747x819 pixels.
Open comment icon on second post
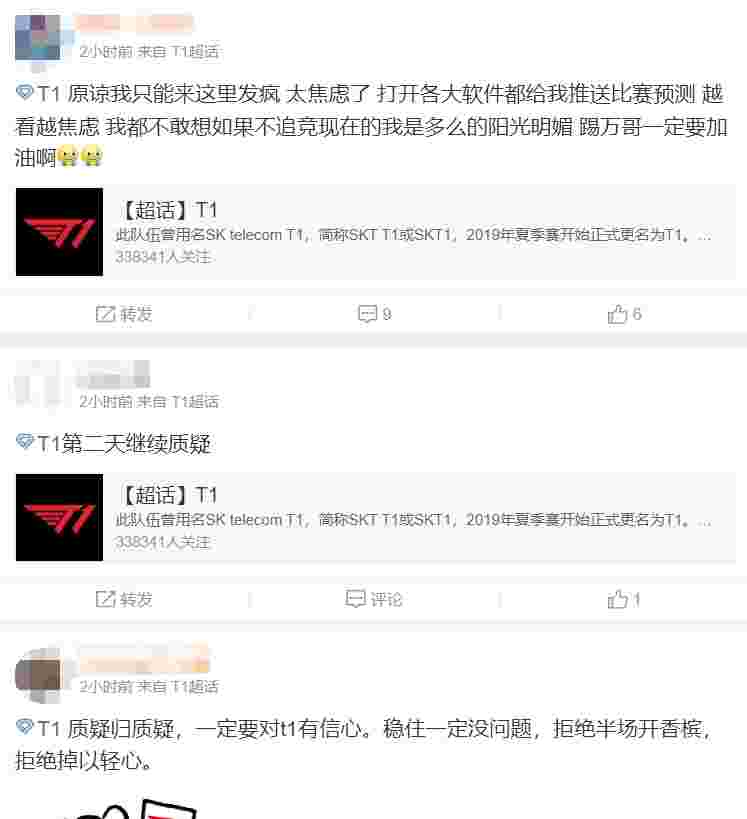pyautogui.click(x=355, y=599)
